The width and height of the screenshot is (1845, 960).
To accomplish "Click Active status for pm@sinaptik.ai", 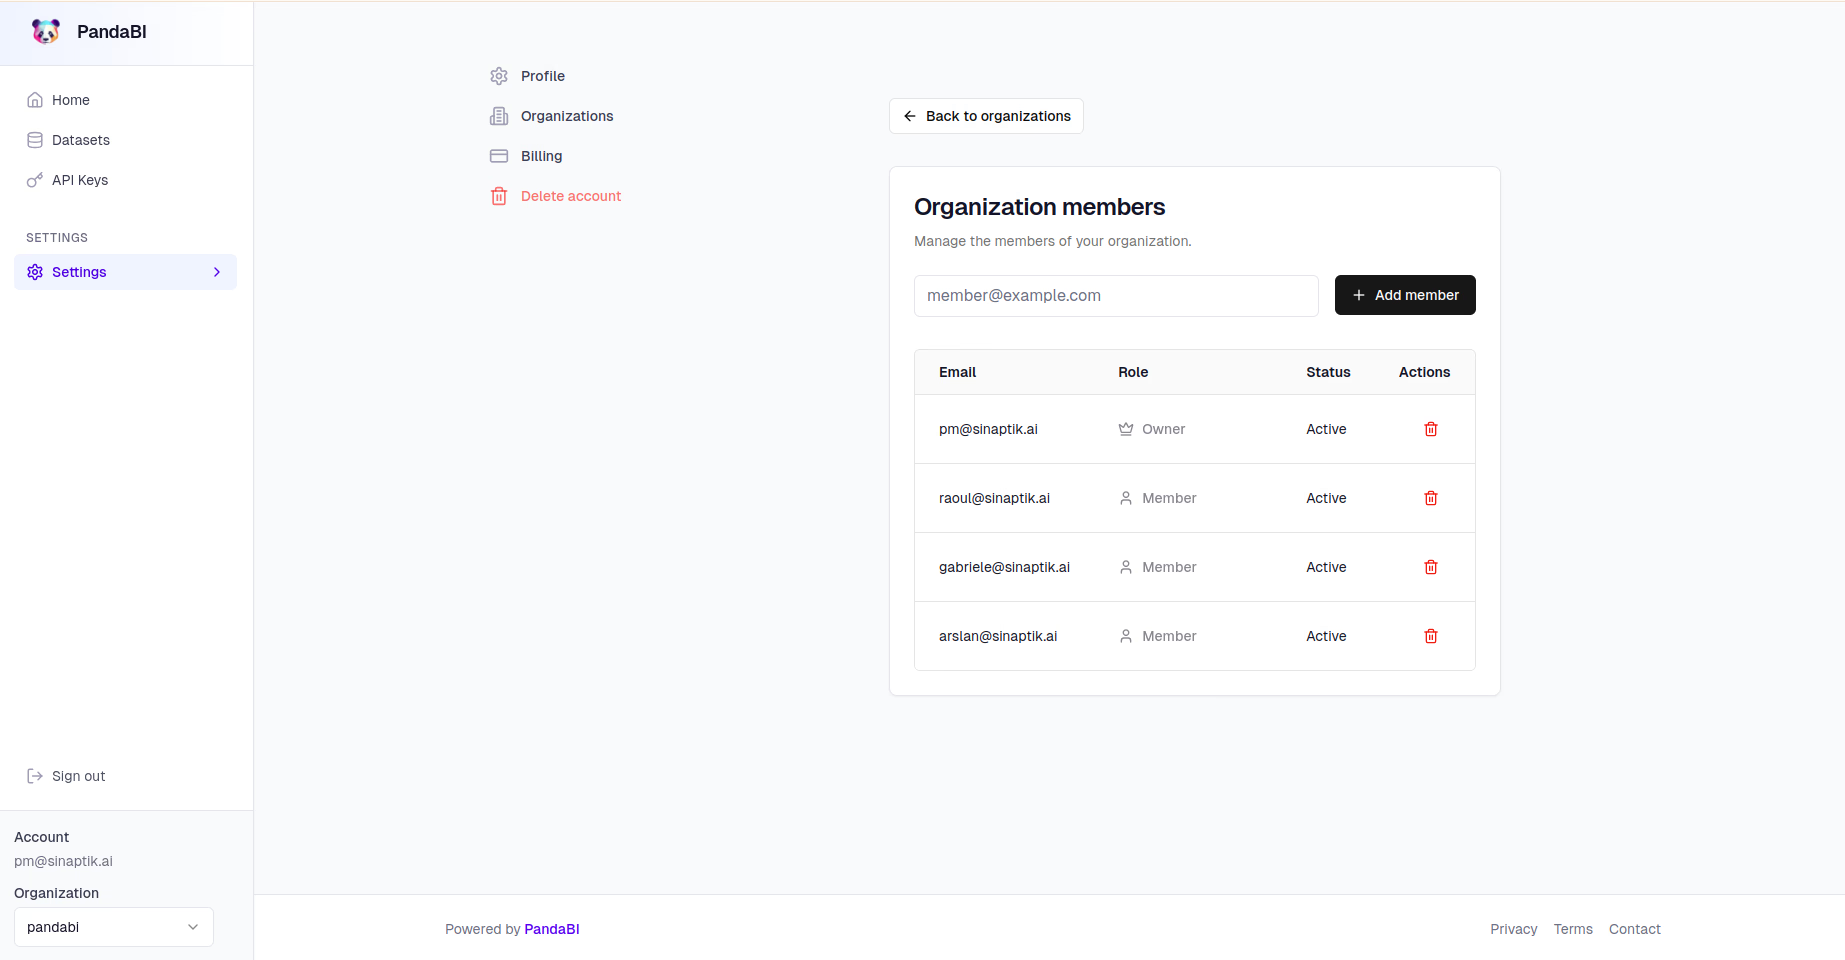I will [1326, 429].
